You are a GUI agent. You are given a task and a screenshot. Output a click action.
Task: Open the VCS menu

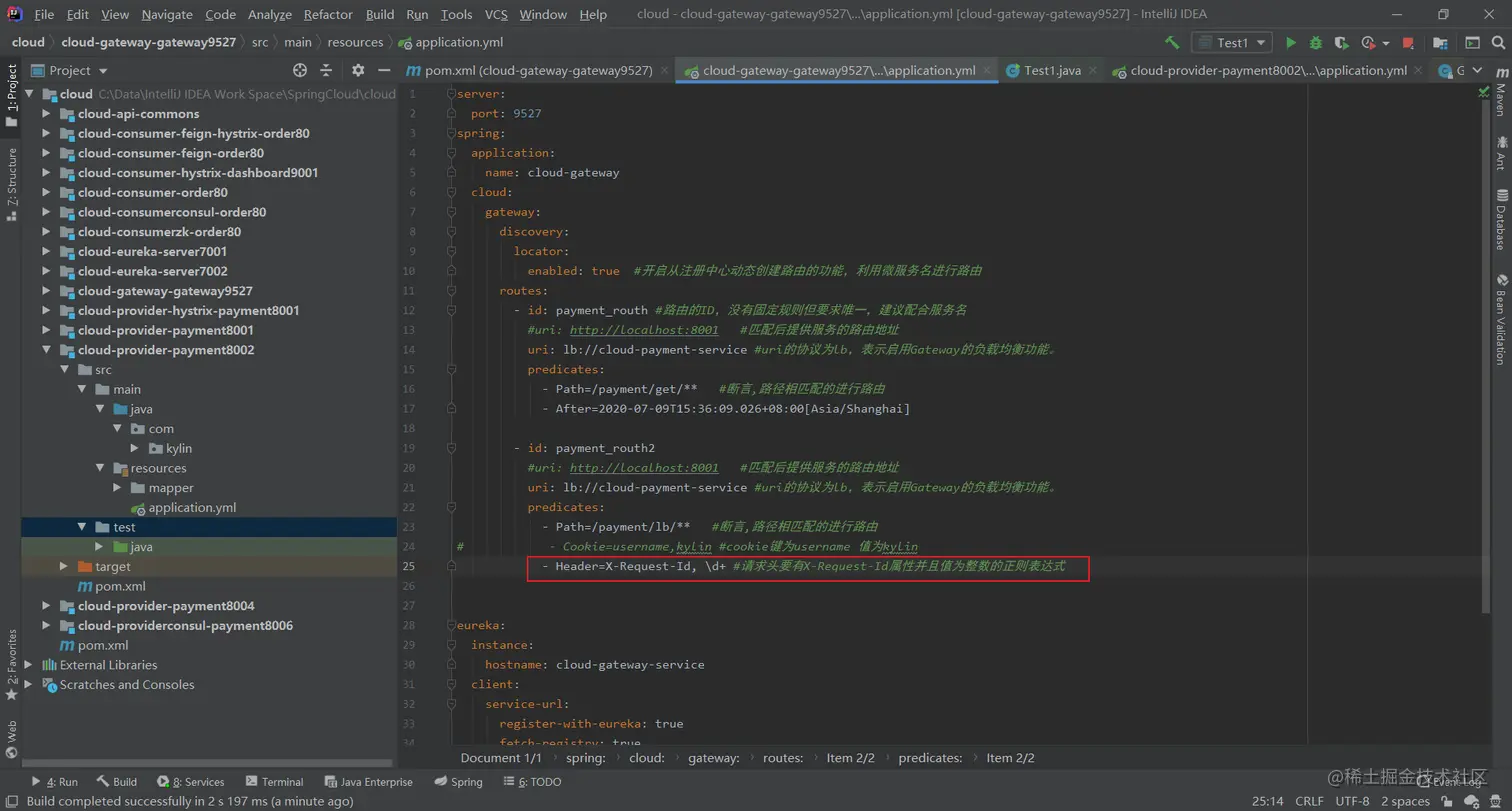click(x=496, y=15)
